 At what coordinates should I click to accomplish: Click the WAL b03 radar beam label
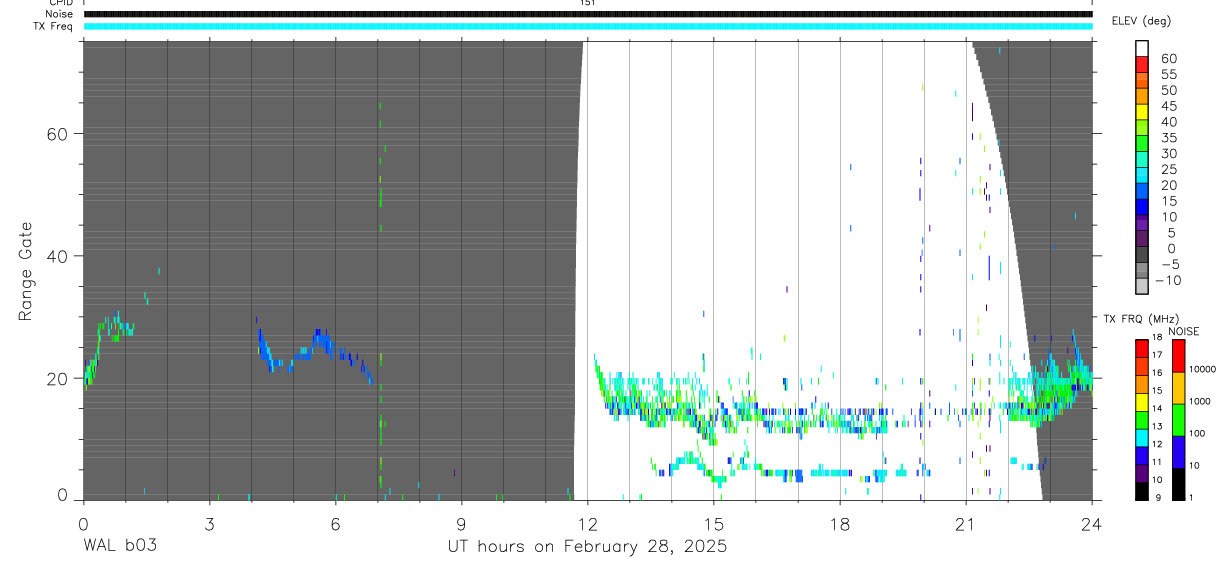point(120,546)
